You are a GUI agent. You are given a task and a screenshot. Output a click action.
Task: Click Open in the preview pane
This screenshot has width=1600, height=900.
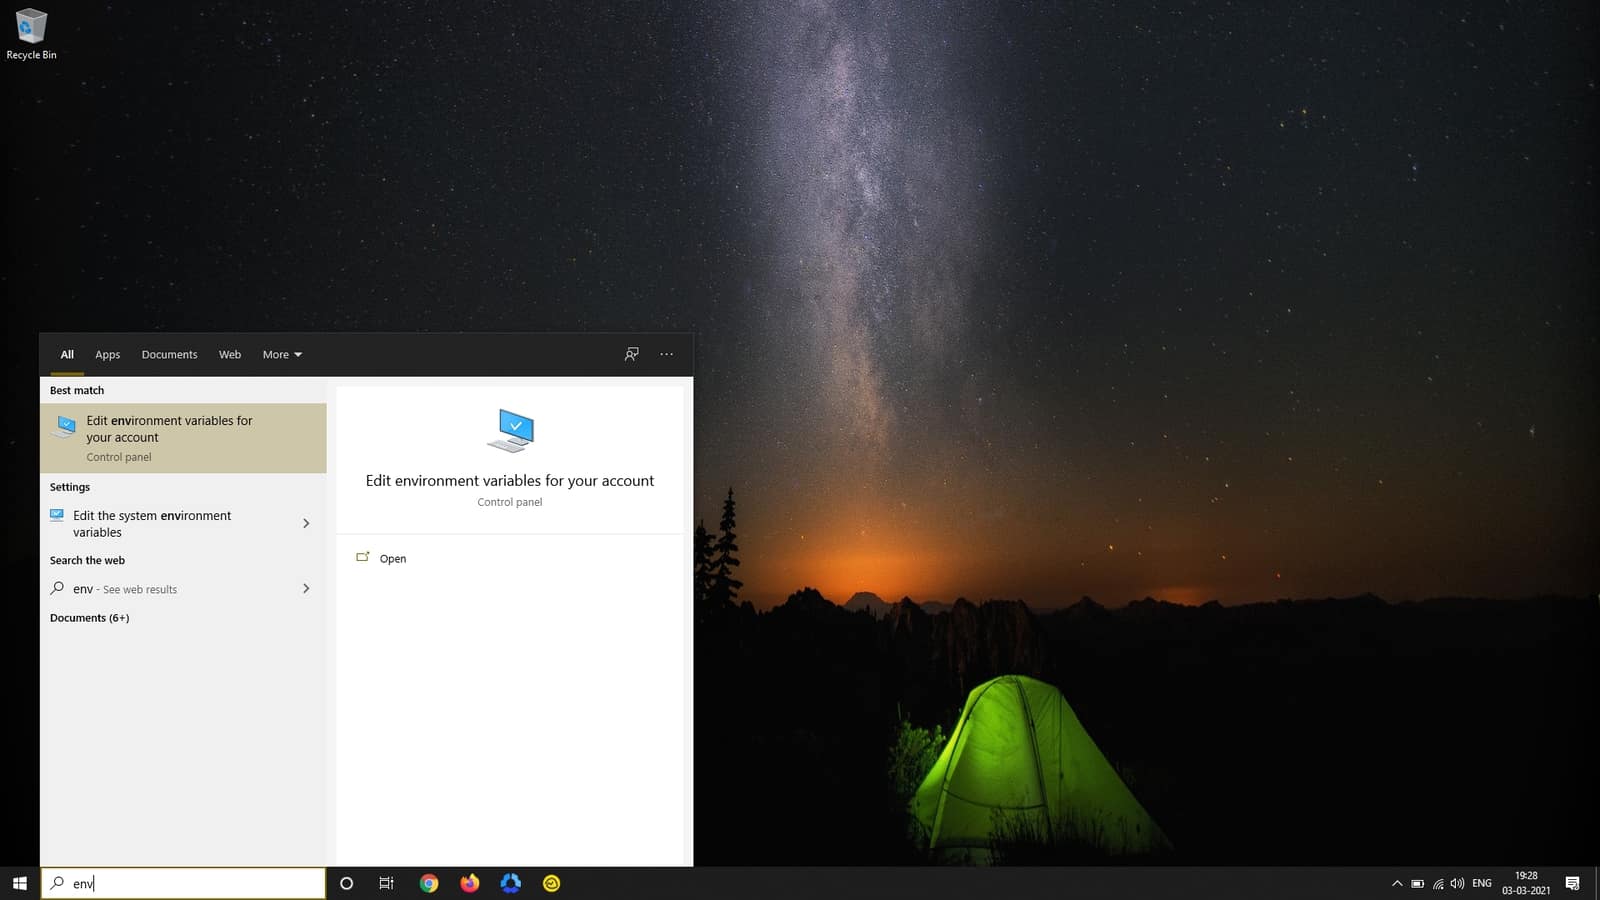click(393, 559)
